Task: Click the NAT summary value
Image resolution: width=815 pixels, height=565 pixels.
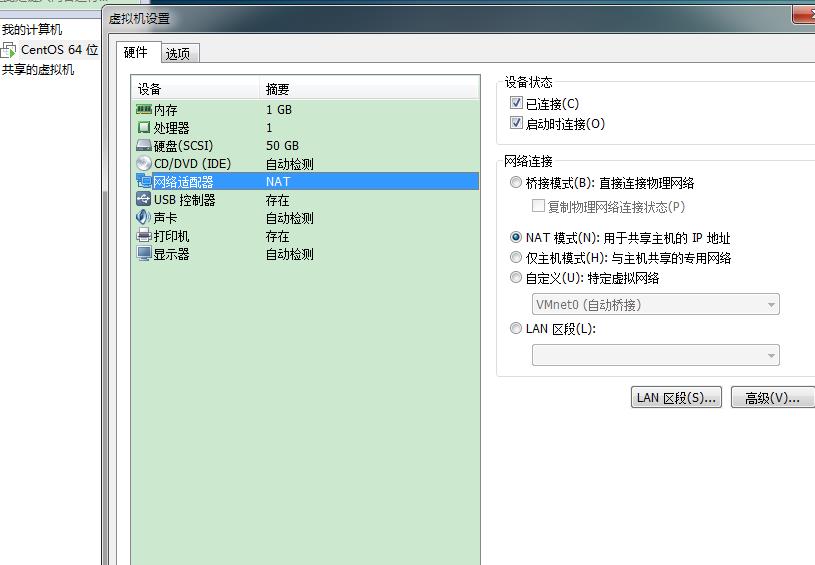Action: [278, 182]
